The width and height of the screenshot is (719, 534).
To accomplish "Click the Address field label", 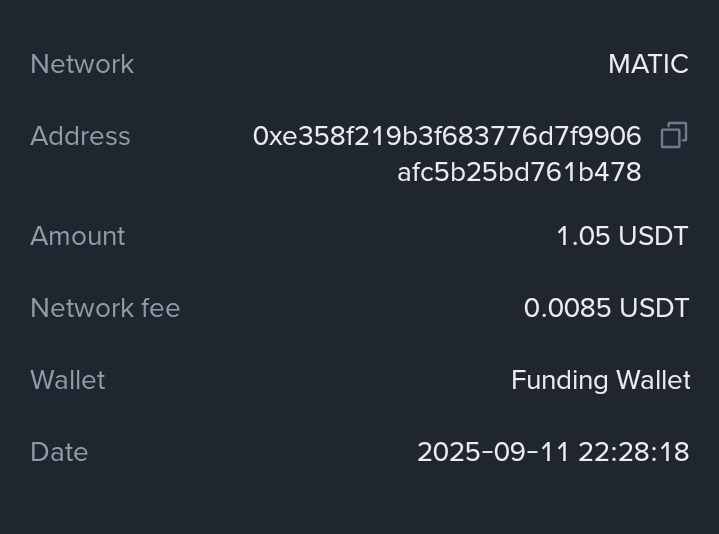I will click(80, 136).
